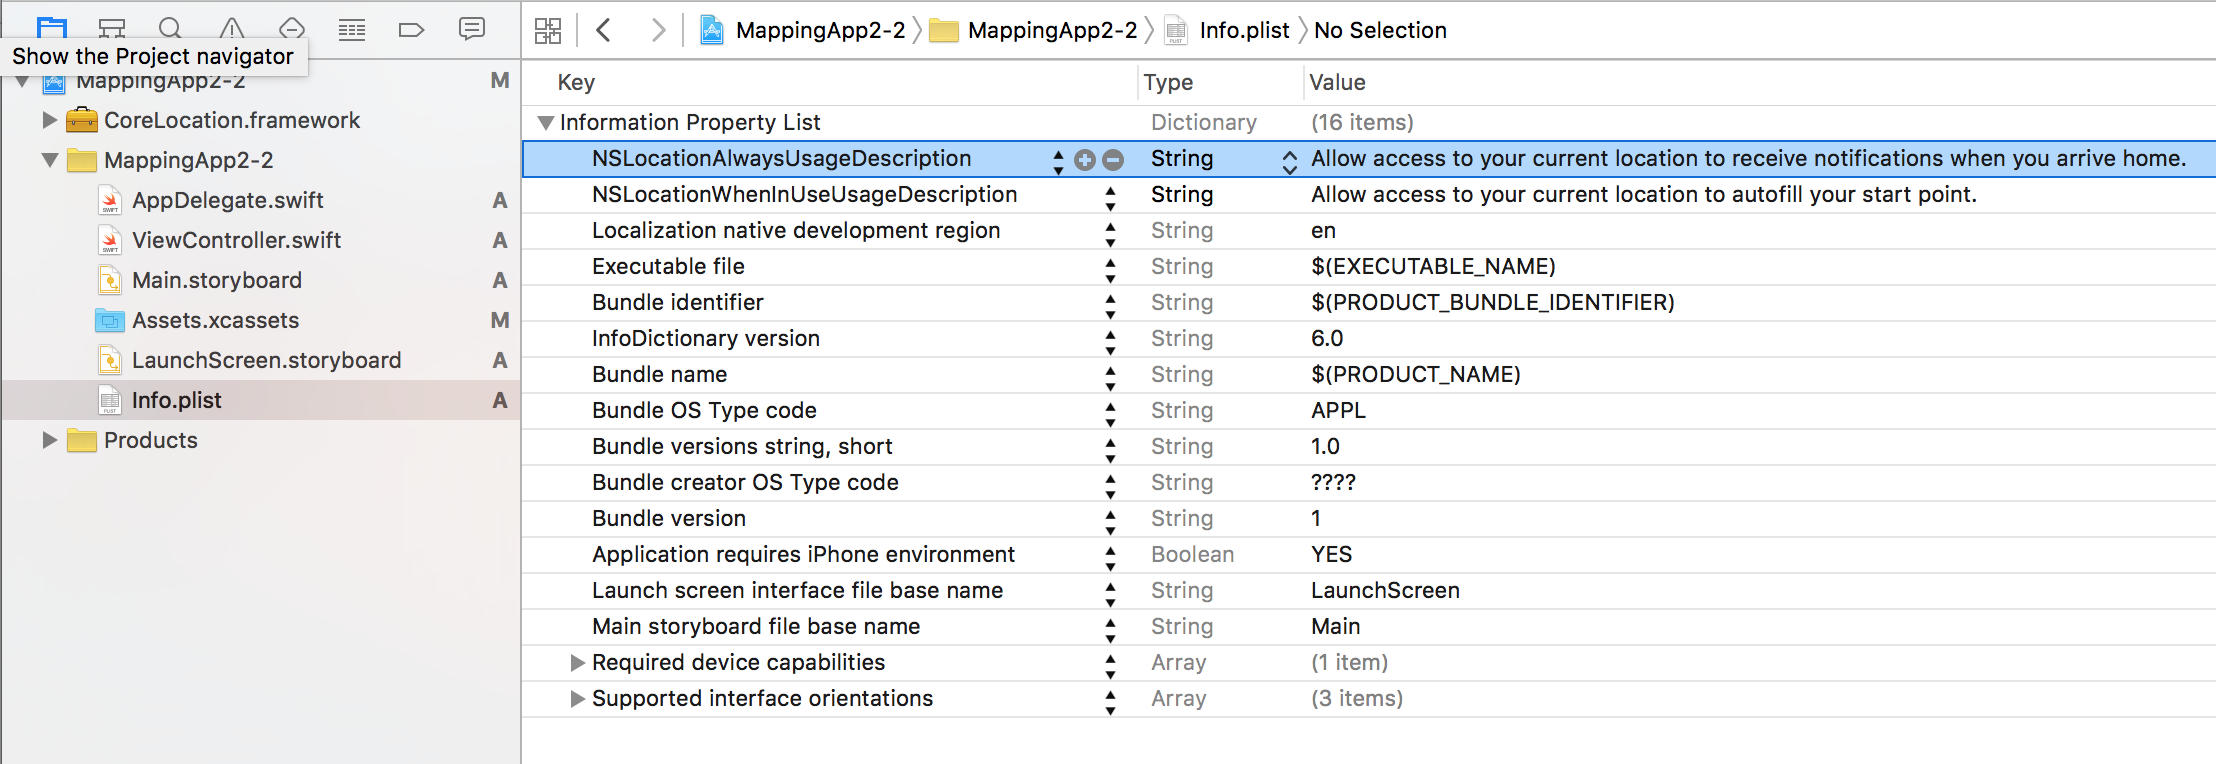Screen dimensions: 2216x764
Task: Open key stepper for Main storyboard file base name
Action: pos(1110,629)
